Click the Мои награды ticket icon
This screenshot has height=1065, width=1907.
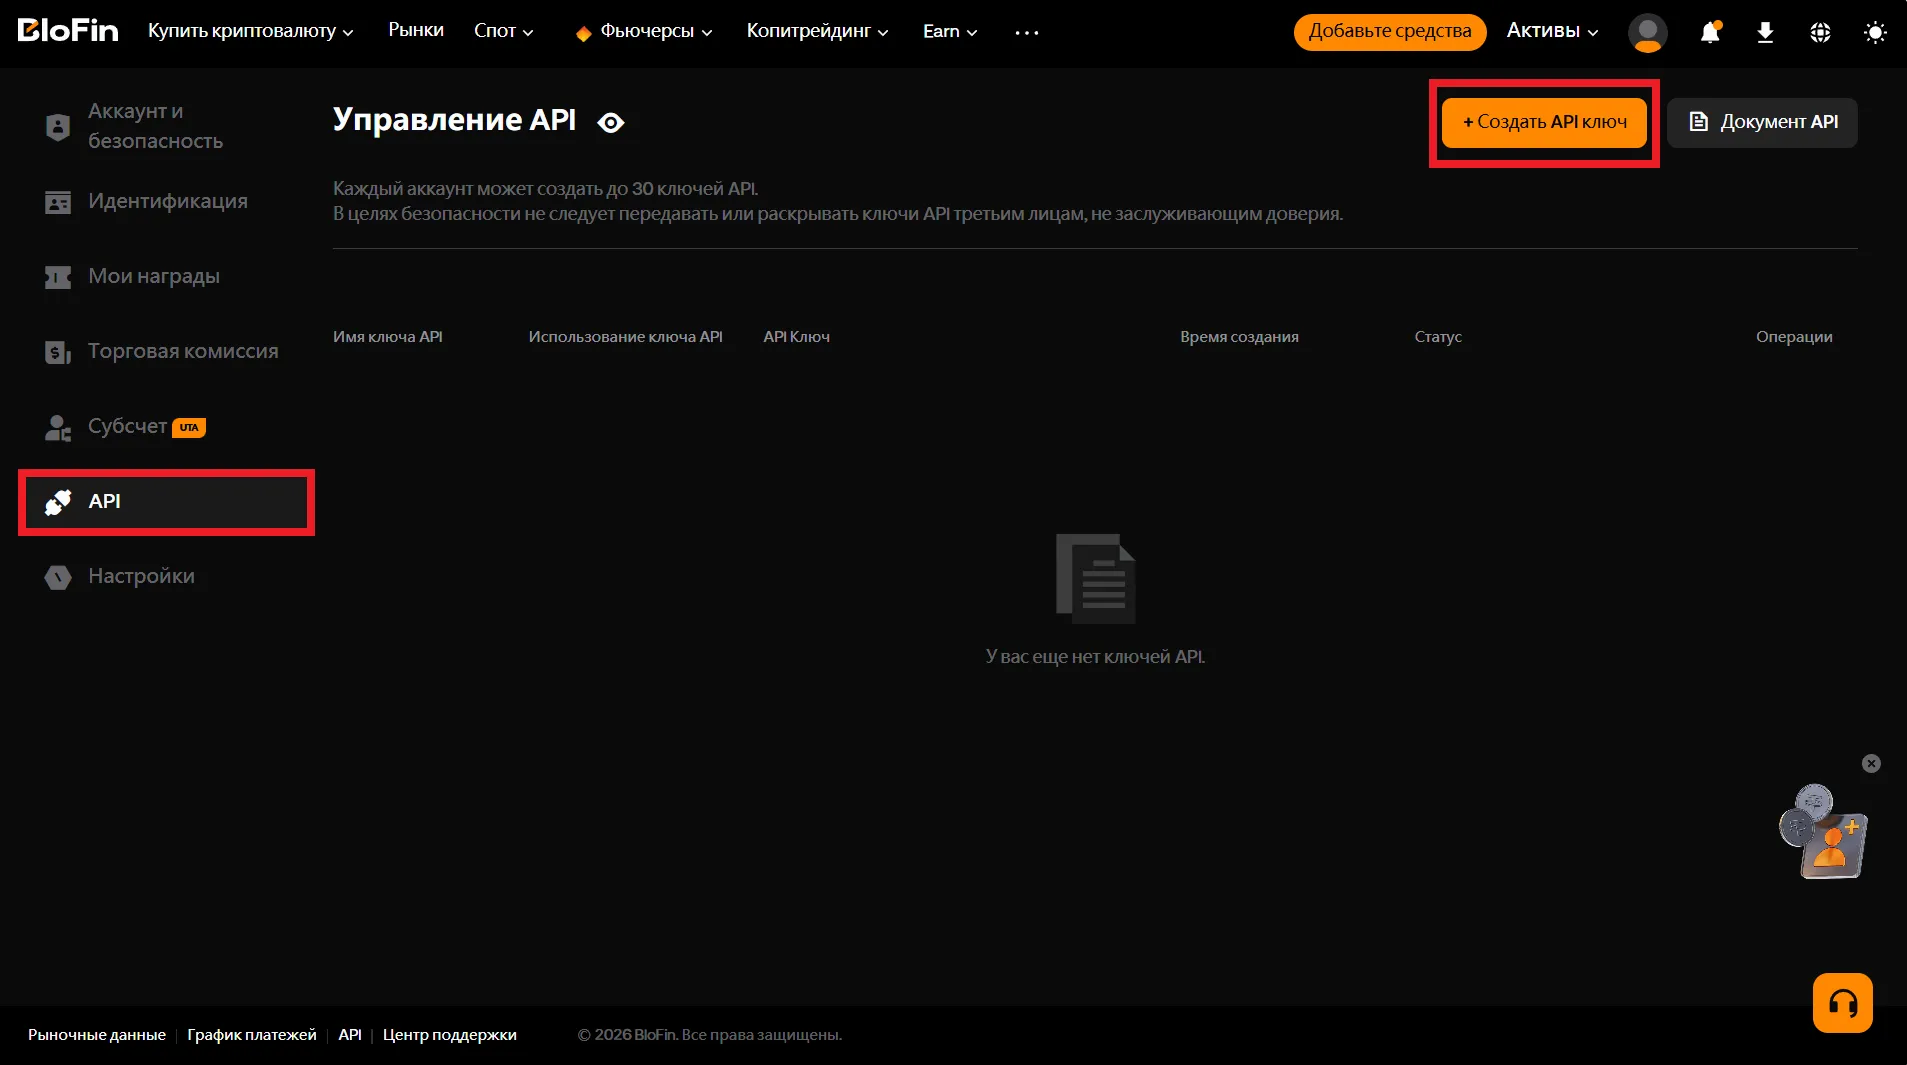[58, 277]
